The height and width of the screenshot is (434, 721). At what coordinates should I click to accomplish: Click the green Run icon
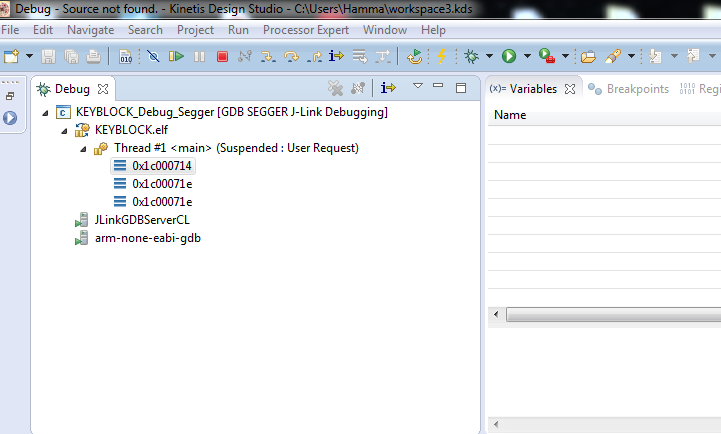(x=509, y=56)
